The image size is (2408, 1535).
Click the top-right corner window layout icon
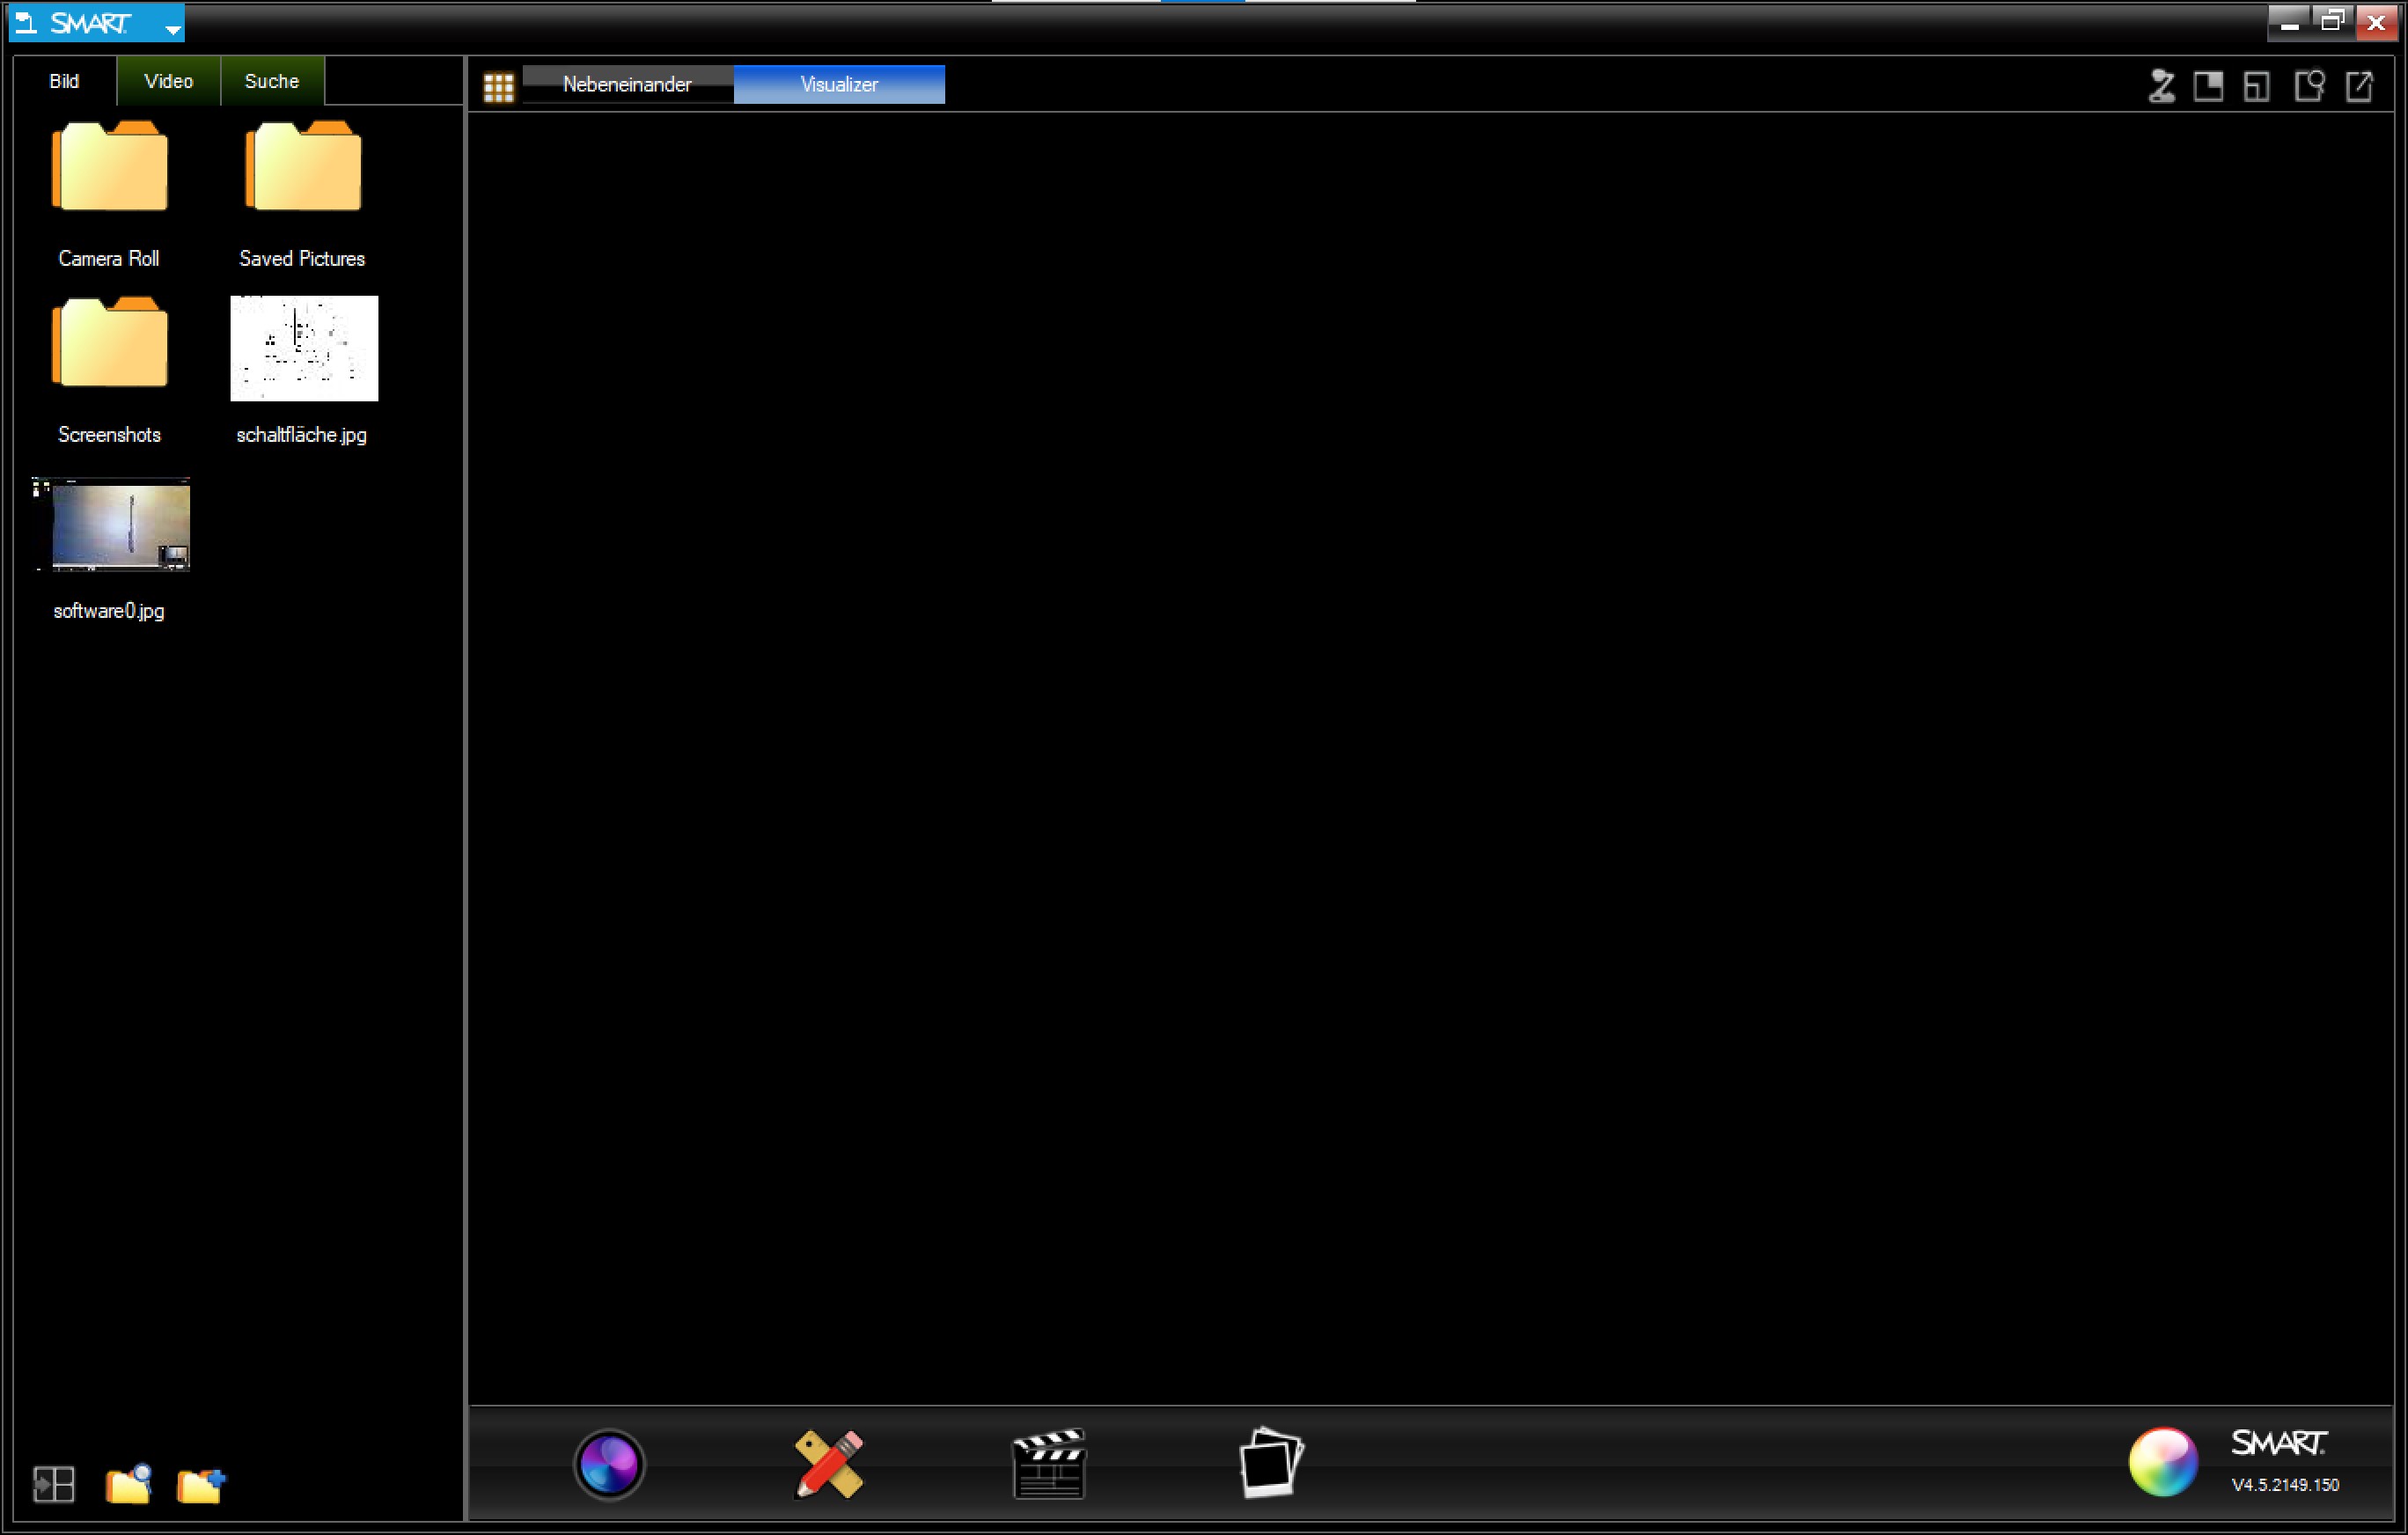pyautogui.click(x=2208, y=86)
